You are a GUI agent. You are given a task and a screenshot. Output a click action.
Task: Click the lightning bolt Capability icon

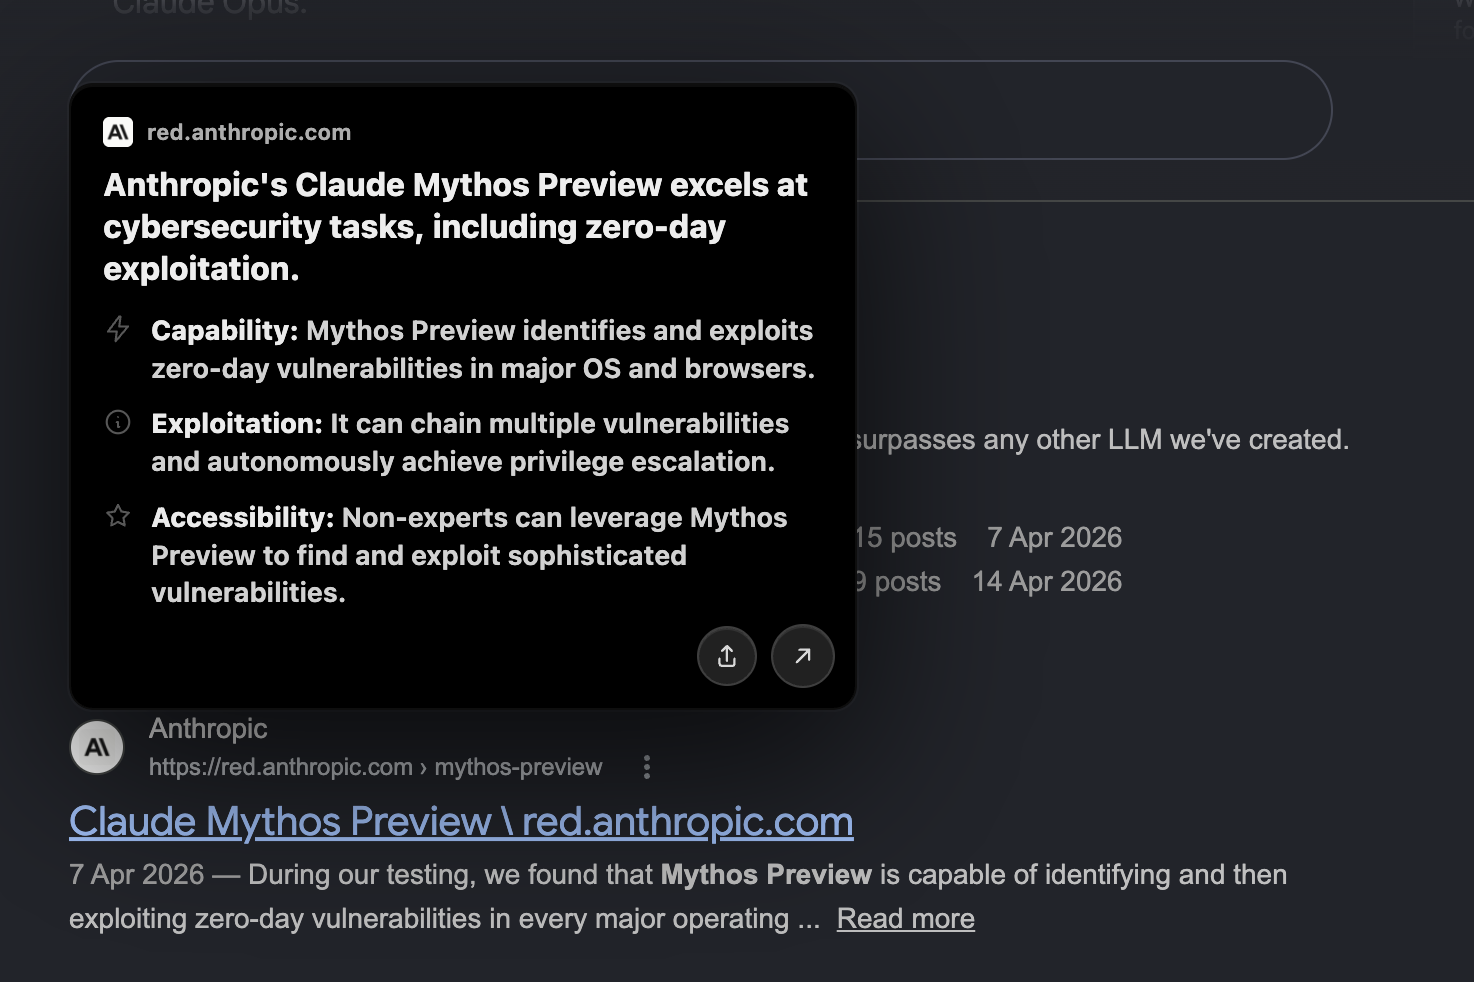(x=118, y=329)
